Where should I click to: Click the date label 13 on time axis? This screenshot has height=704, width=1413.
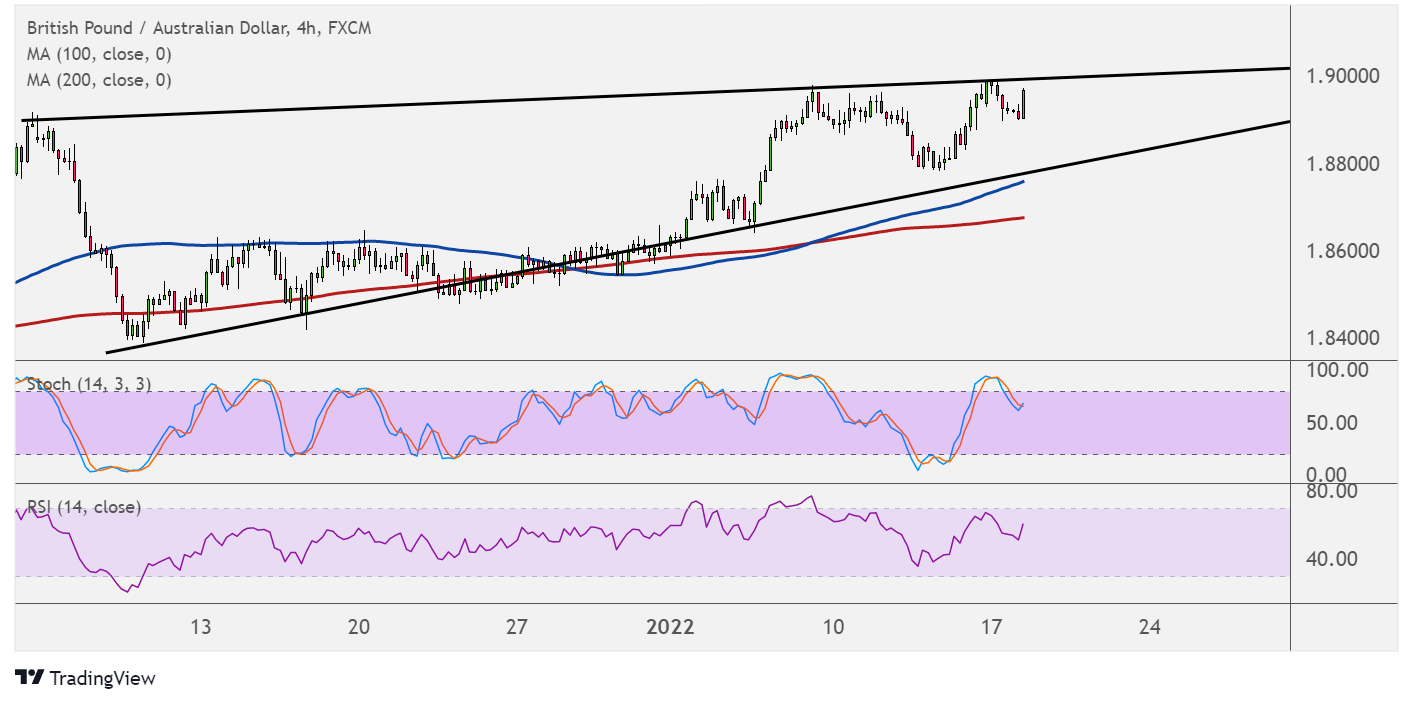[202, 628]
